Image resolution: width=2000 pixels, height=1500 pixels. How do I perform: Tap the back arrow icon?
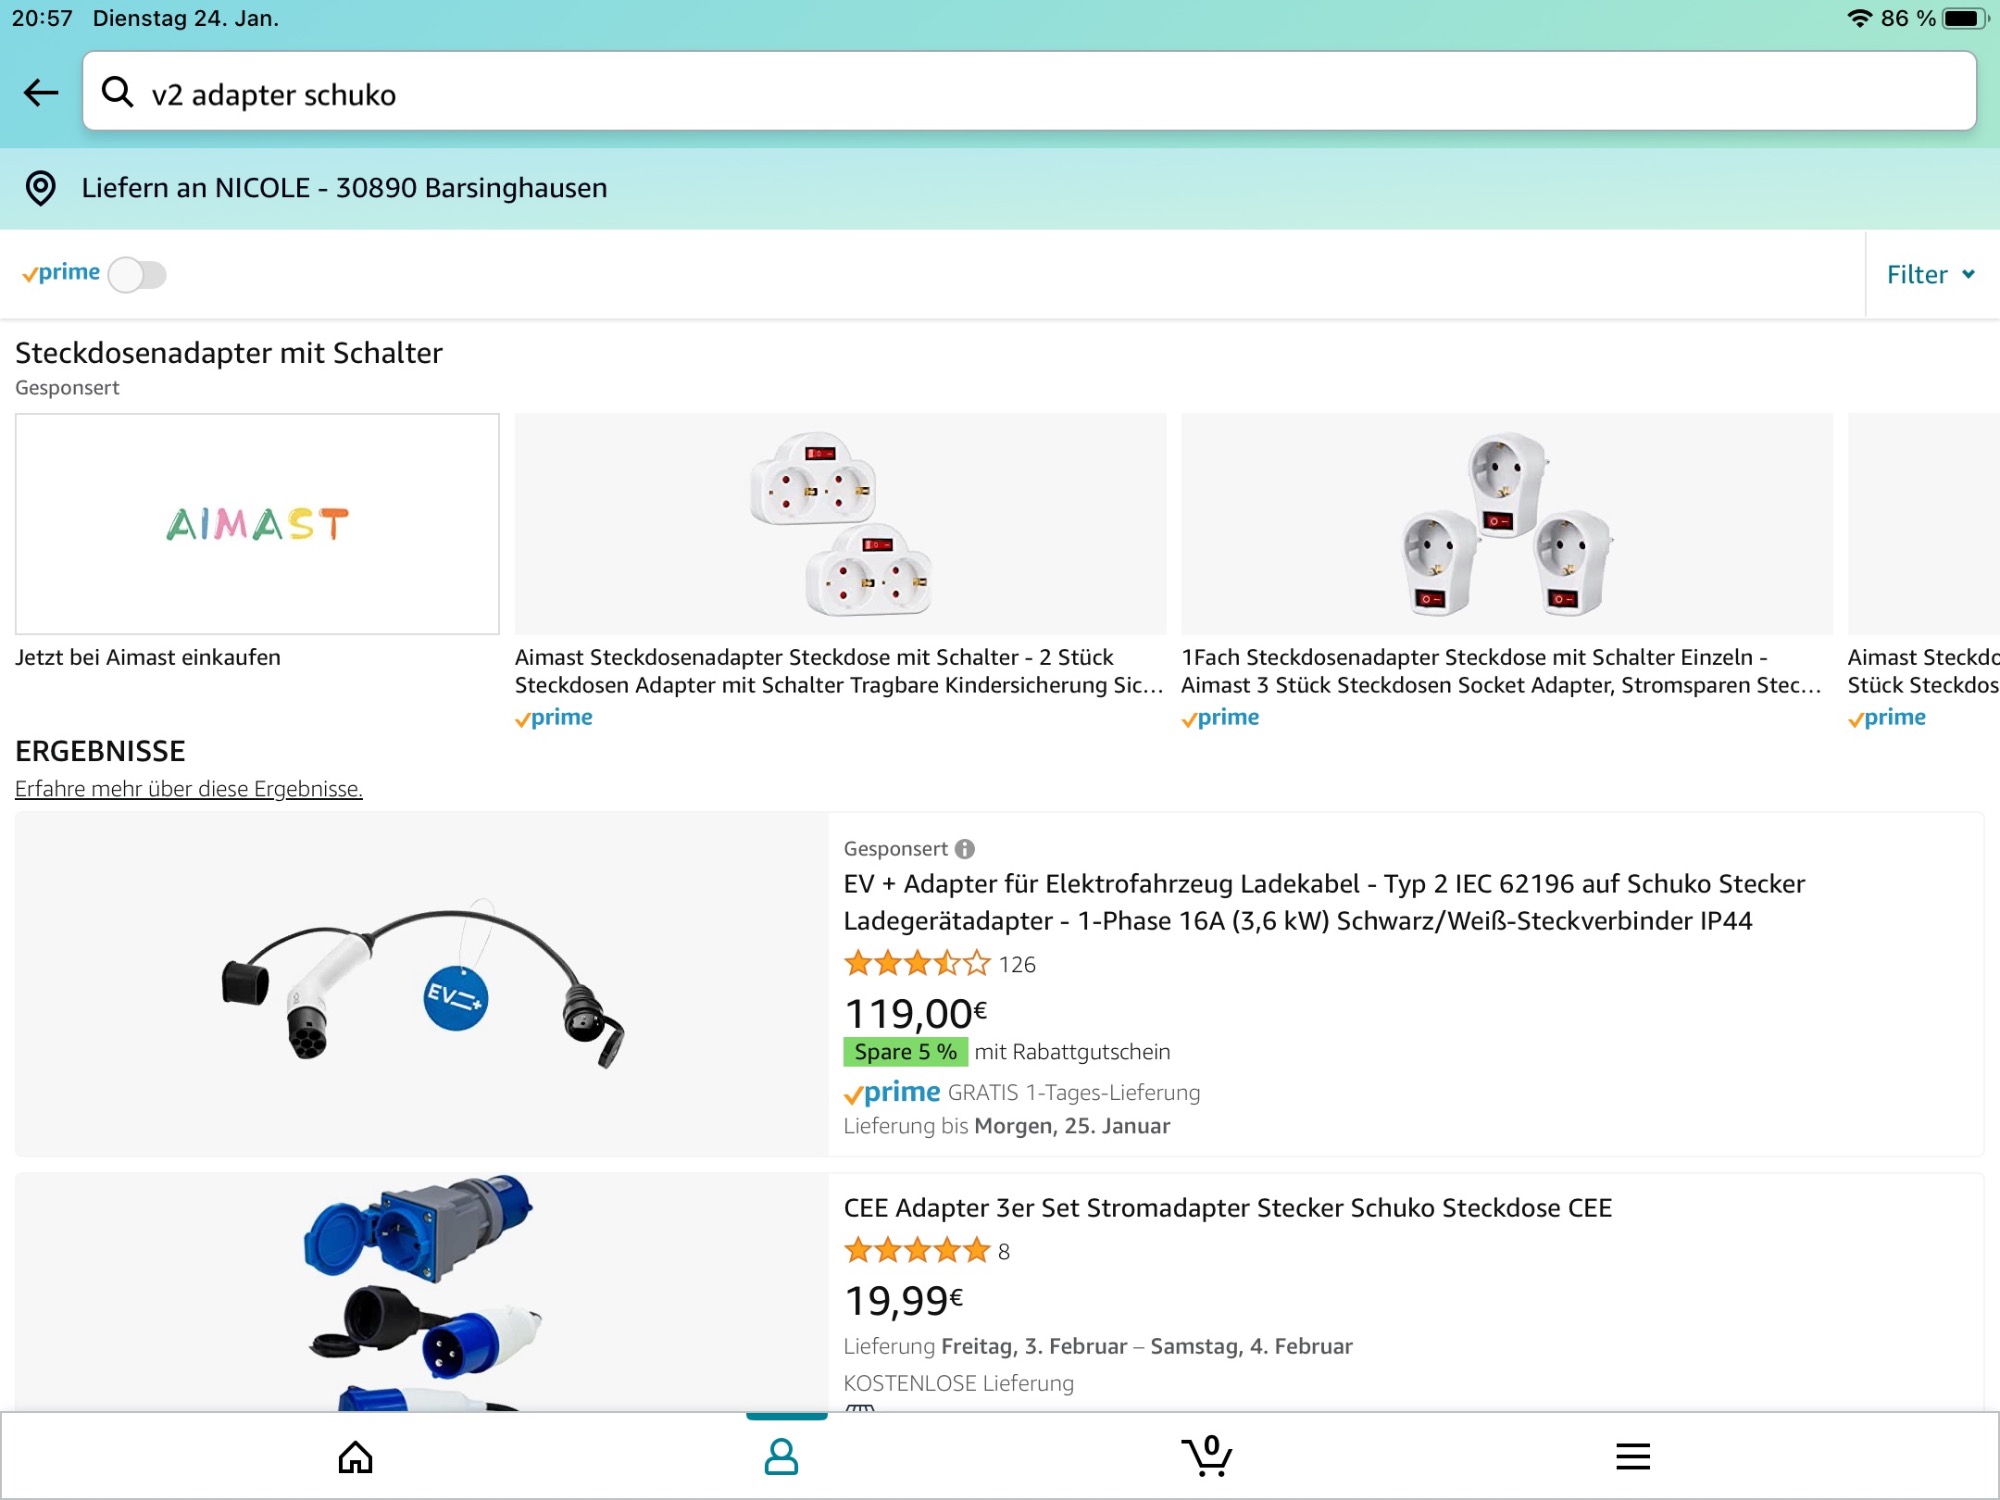(41, 93)
